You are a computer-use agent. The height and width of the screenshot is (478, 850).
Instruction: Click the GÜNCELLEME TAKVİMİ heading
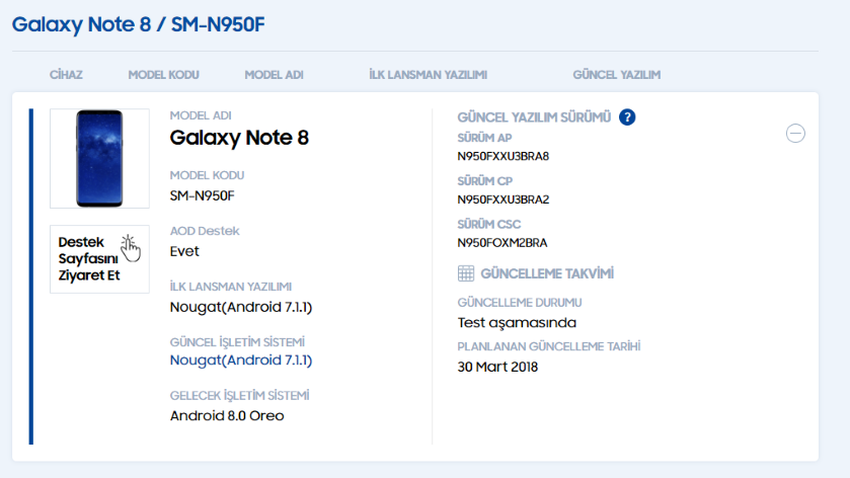click(547, 273)
